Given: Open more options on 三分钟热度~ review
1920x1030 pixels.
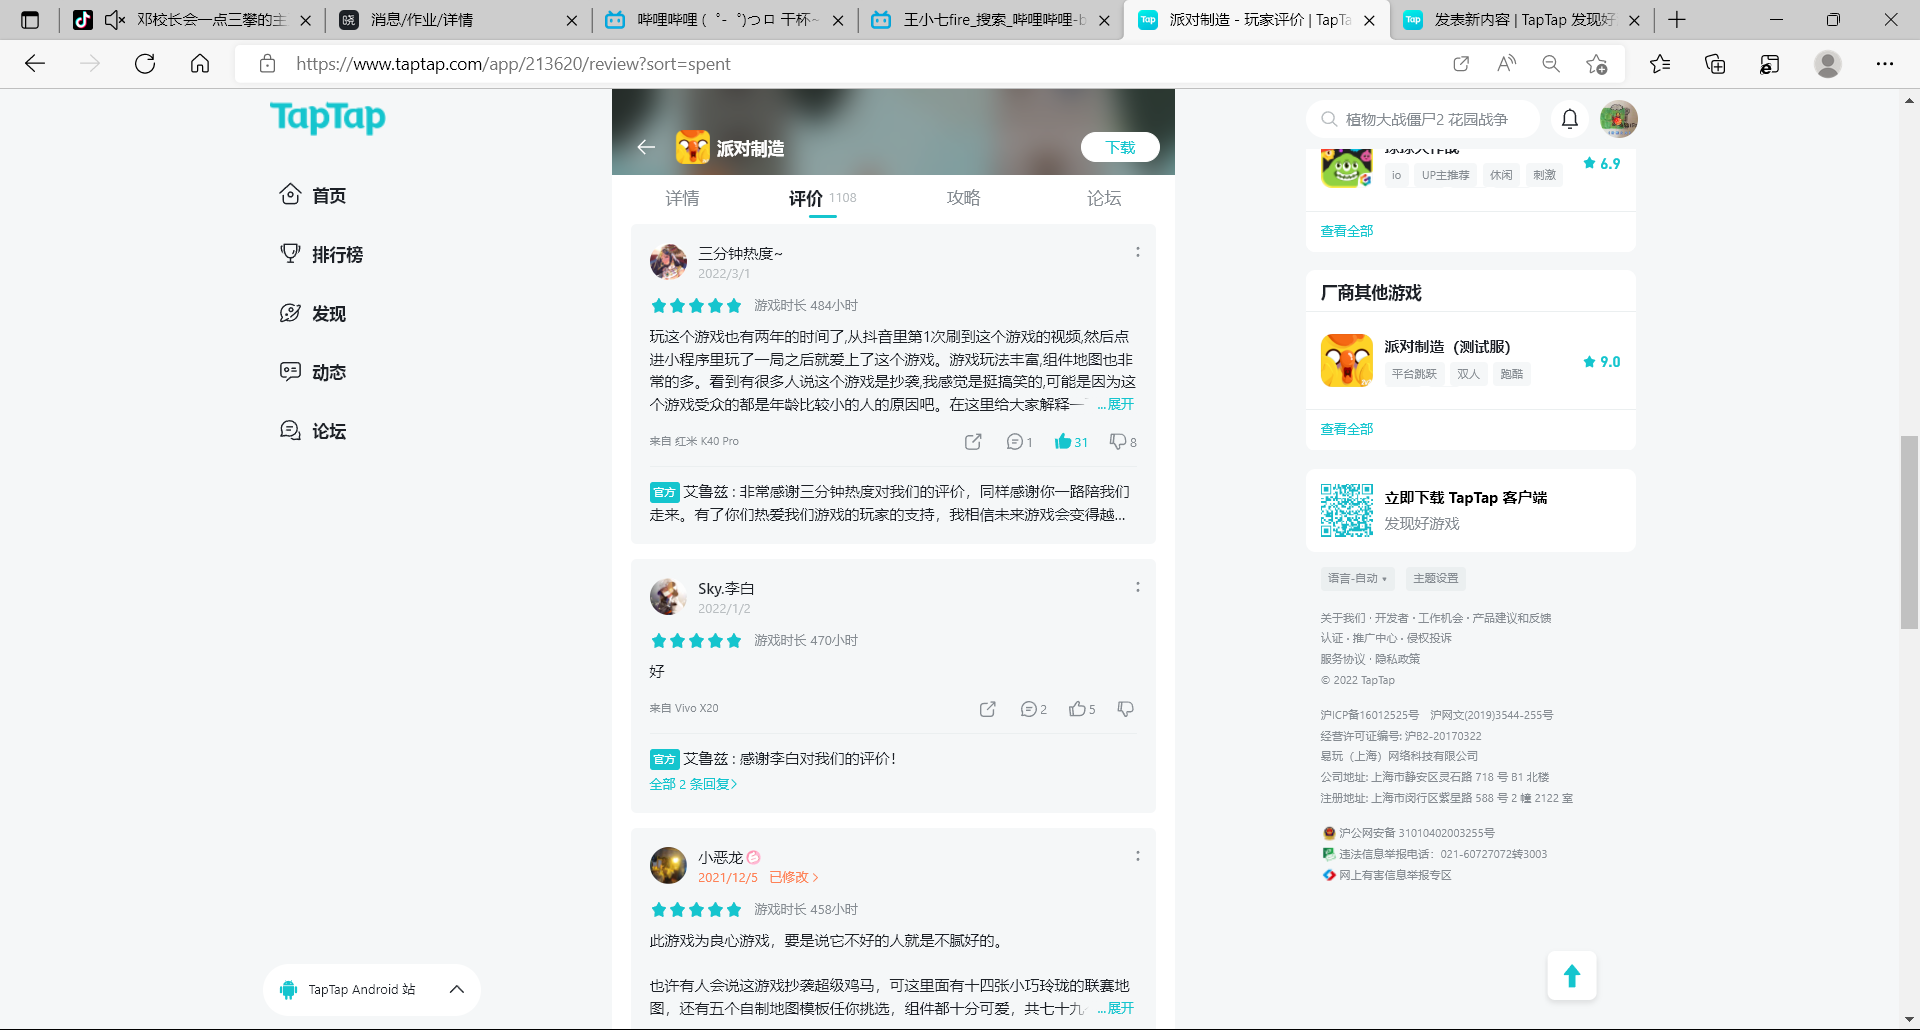Looking at the screenshot, I should pyautogui.click(x=1137, y=252).
